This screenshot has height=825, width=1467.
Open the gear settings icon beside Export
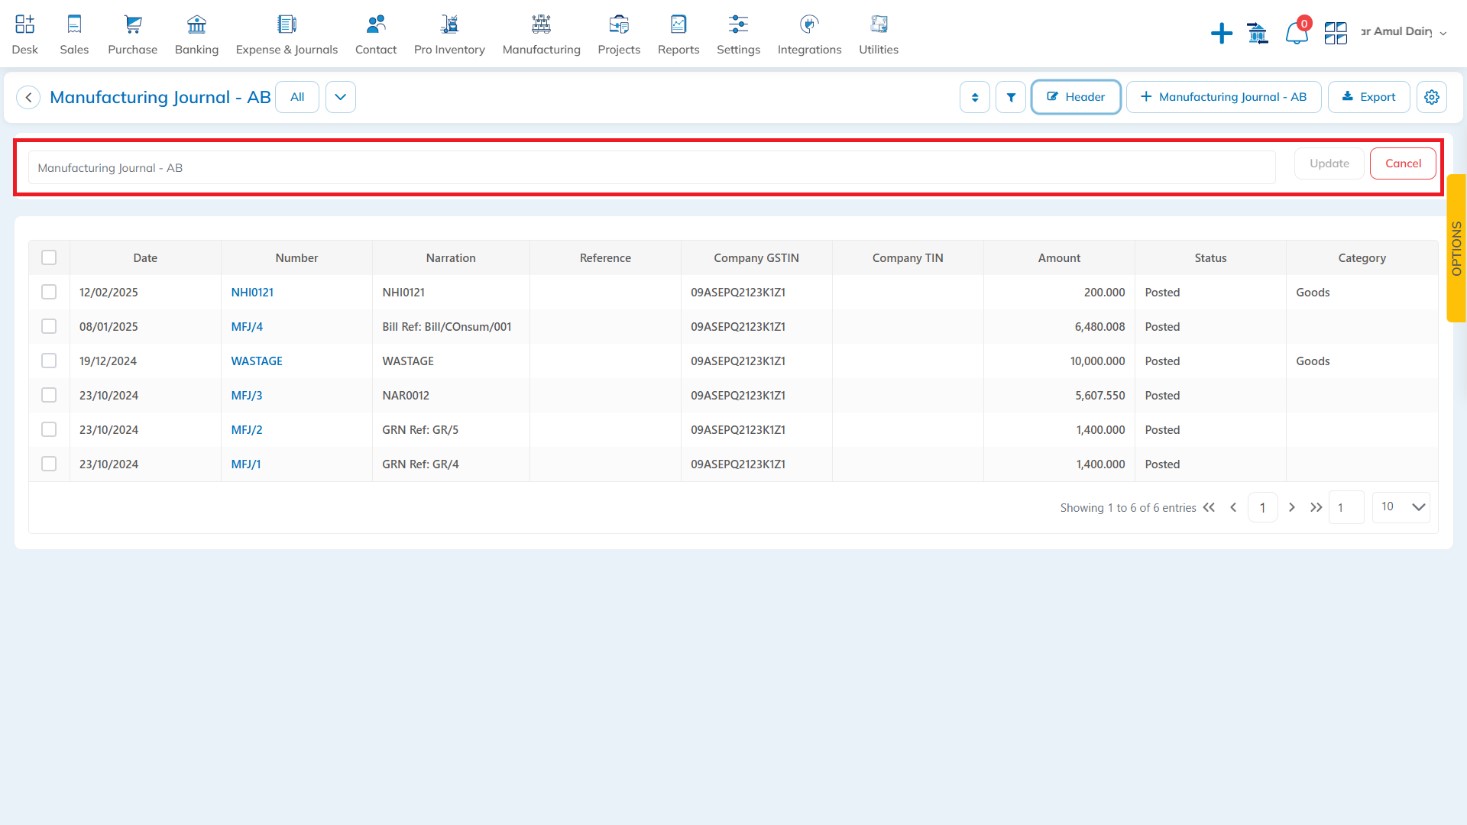1432,97
